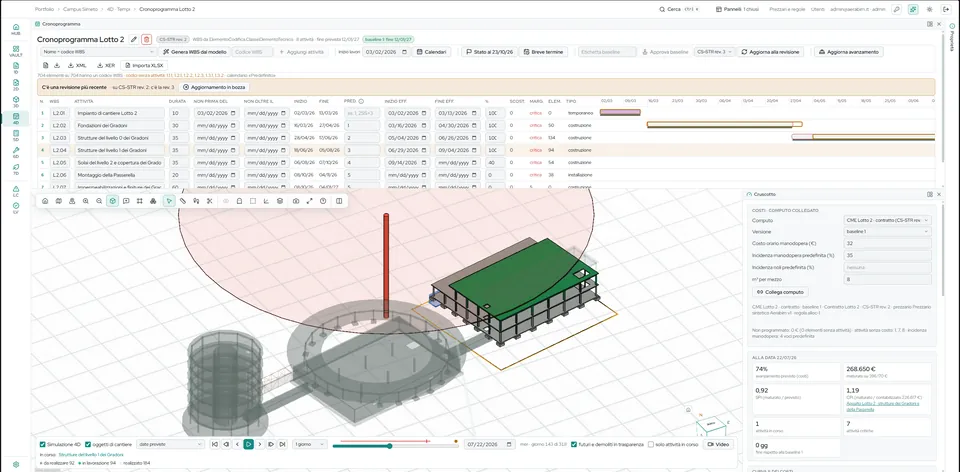
Task: Toggle the cube perspective view icon
Action: 113,201
